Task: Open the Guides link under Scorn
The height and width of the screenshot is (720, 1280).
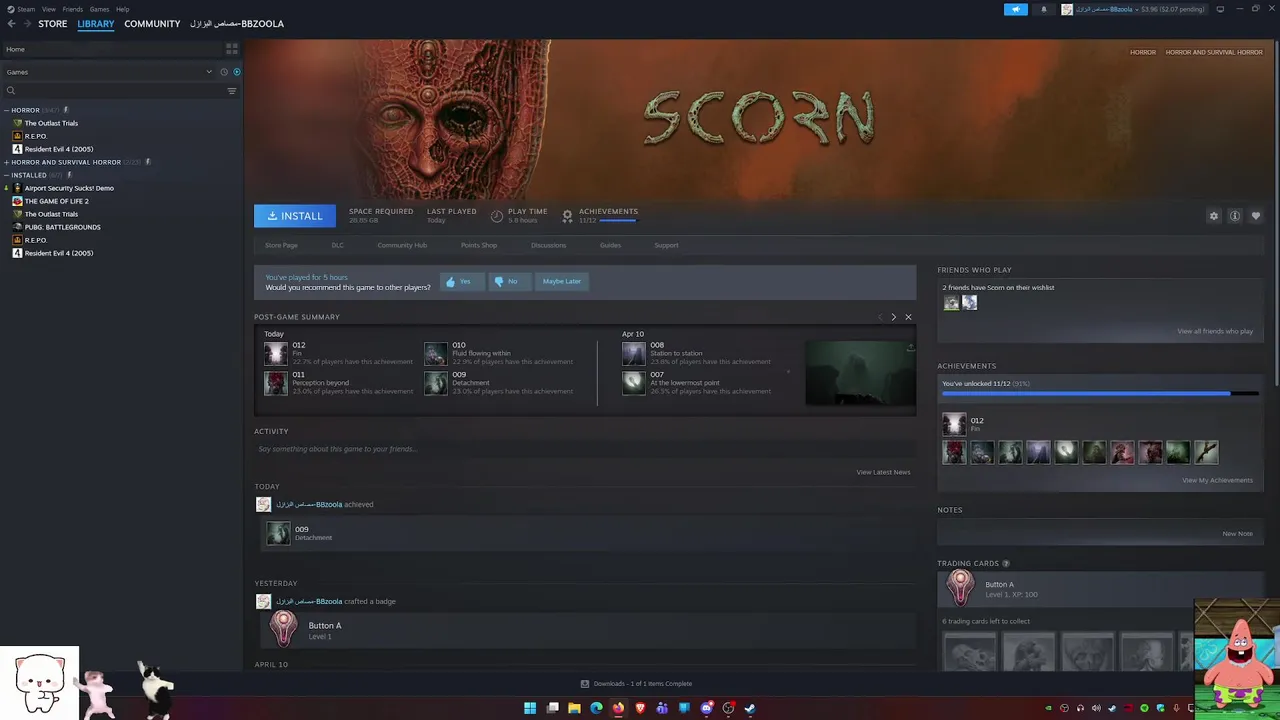Action: point(610,245)
